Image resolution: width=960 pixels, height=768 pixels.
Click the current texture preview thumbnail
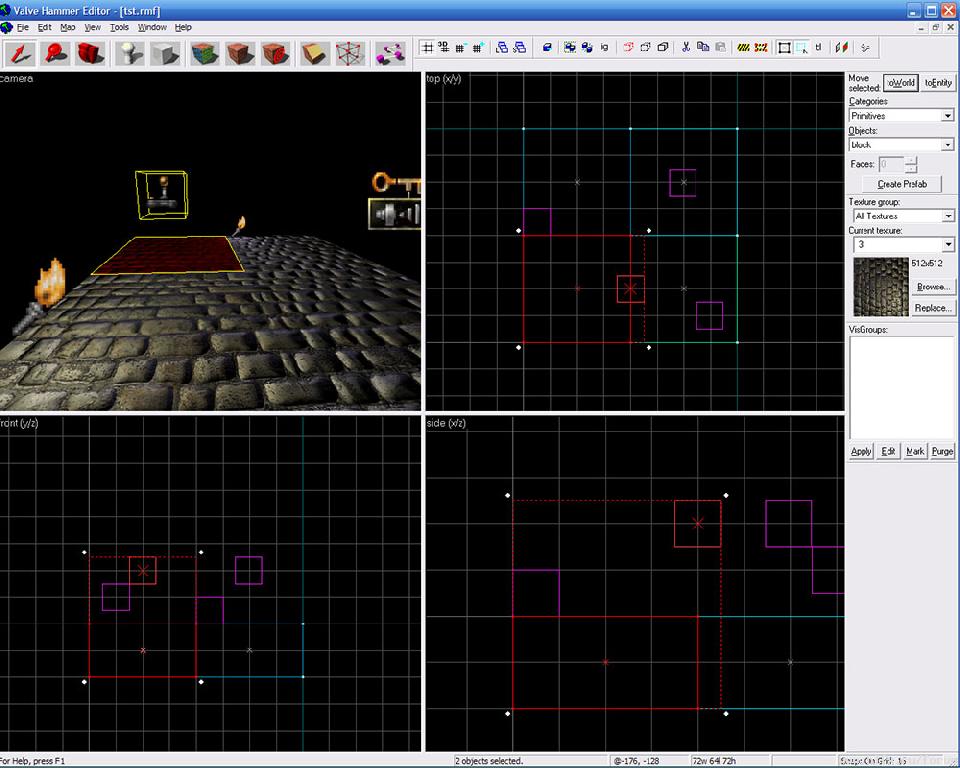879,287
